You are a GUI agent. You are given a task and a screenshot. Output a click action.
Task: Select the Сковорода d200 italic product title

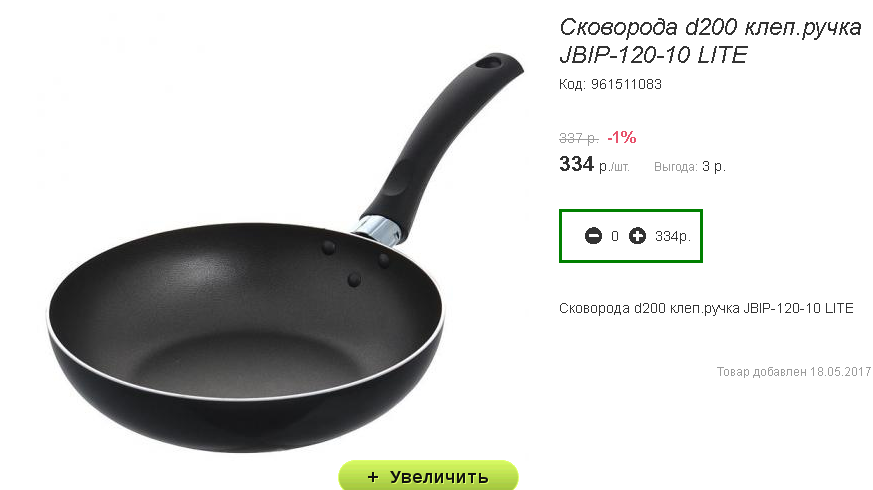click(x=710, y=41)
